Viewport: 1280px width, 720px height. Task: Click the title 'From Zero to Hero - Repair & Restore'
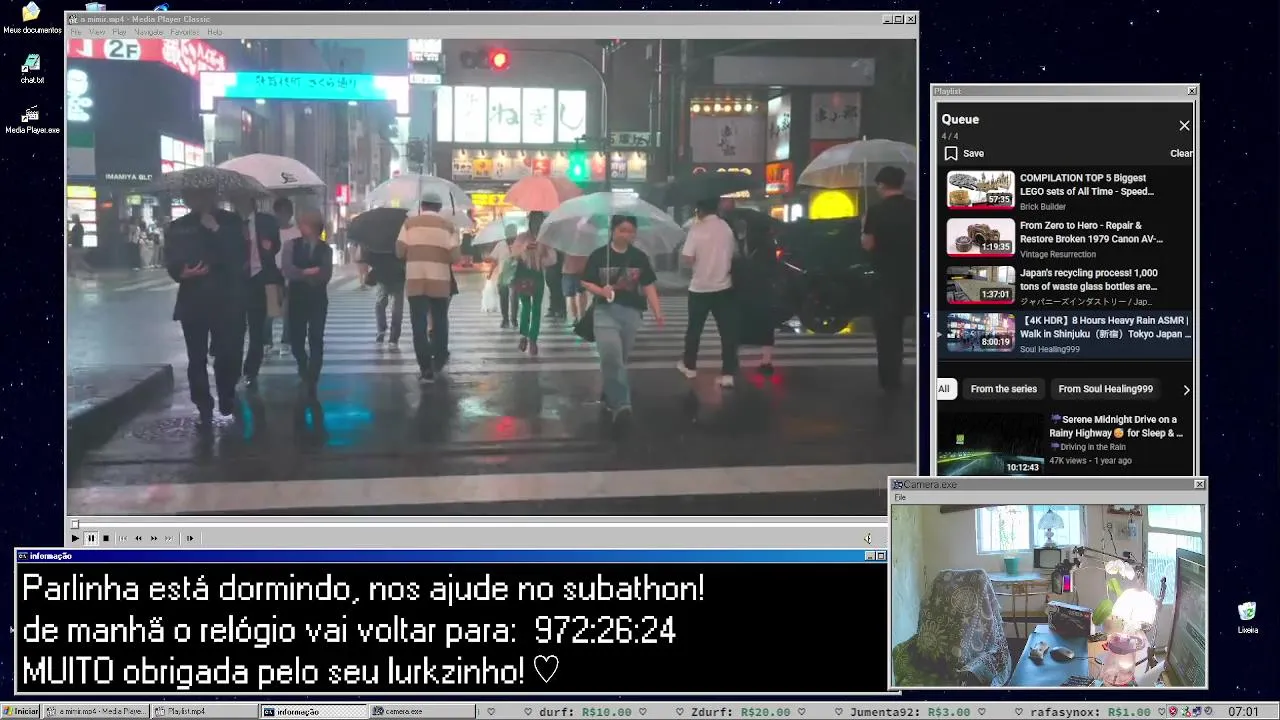[x=1091, y=232]
